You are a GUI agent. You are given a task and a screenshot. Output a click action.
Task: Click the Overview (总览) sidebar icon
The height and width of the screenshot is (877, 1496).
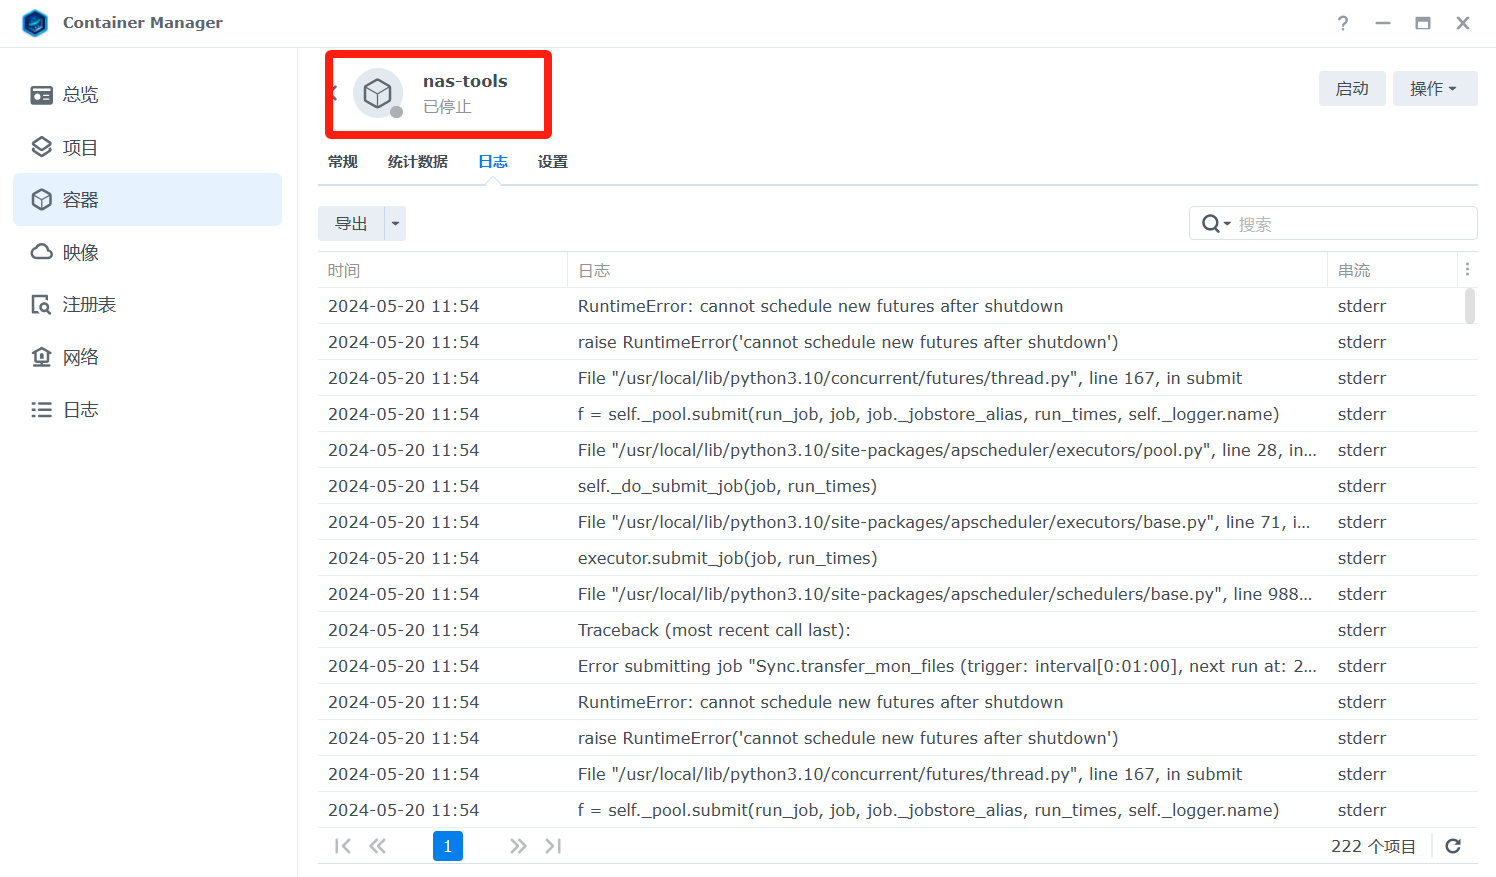coord(41,95)
